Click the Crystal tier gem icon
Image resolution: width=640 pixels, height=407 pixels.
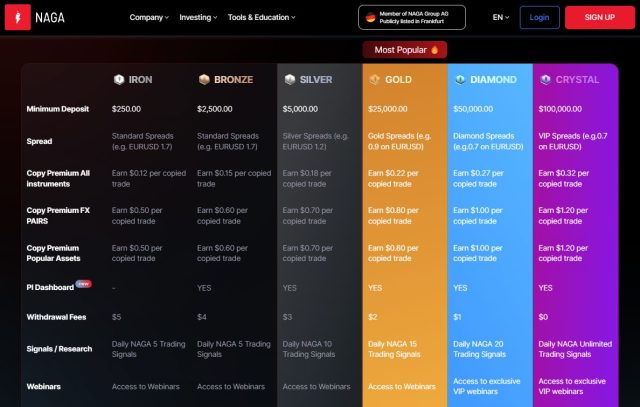coord(545,79)
